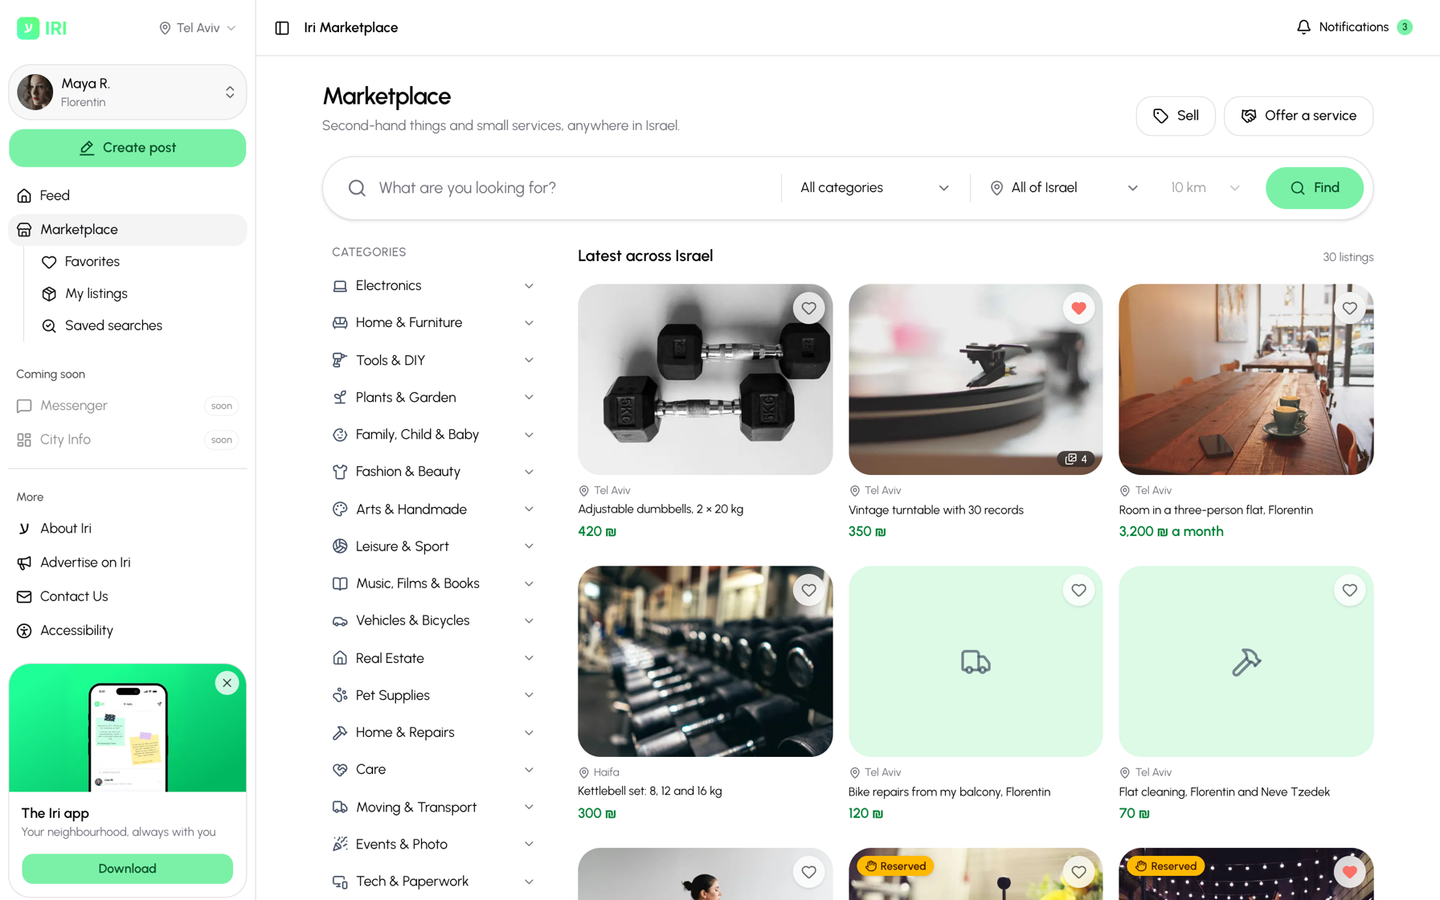Click the Download app button
Image resolution: width=1440 pixels, height=900 pixels.
(127, 869)
